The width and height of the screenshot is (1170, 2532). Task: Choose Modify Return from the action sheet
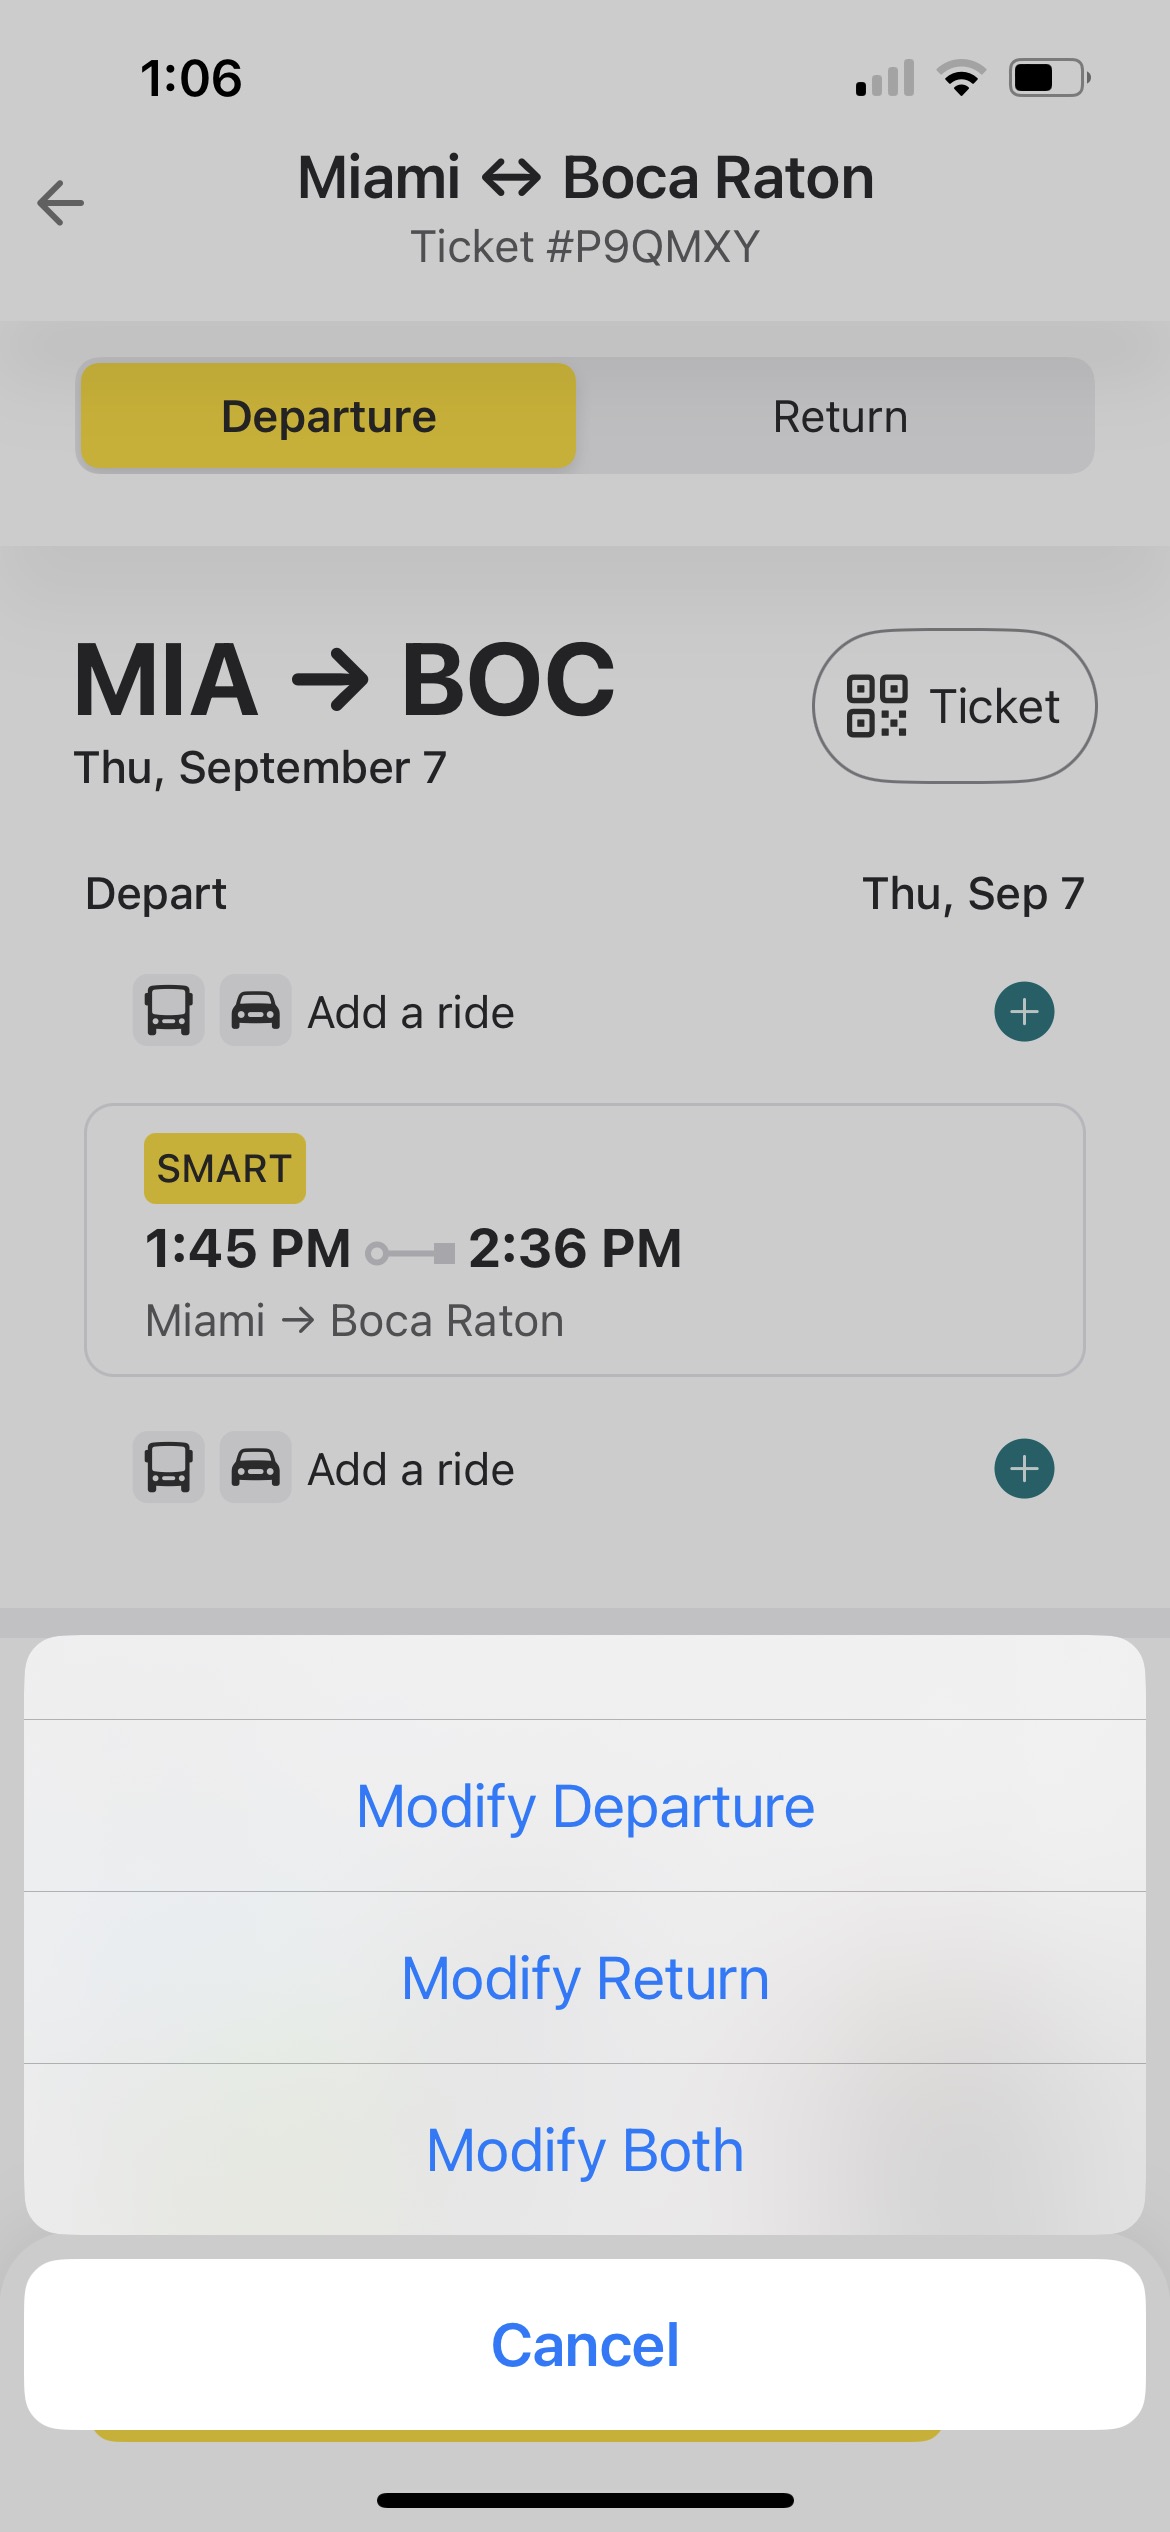coord(585,1978)
